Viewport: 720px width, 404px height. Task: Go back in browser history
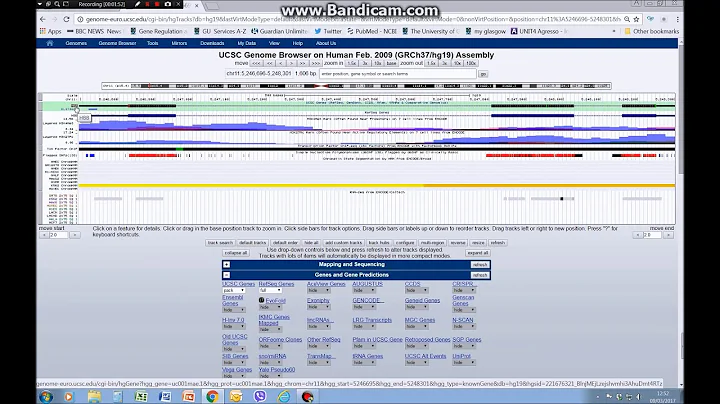(x=43, y=19)
